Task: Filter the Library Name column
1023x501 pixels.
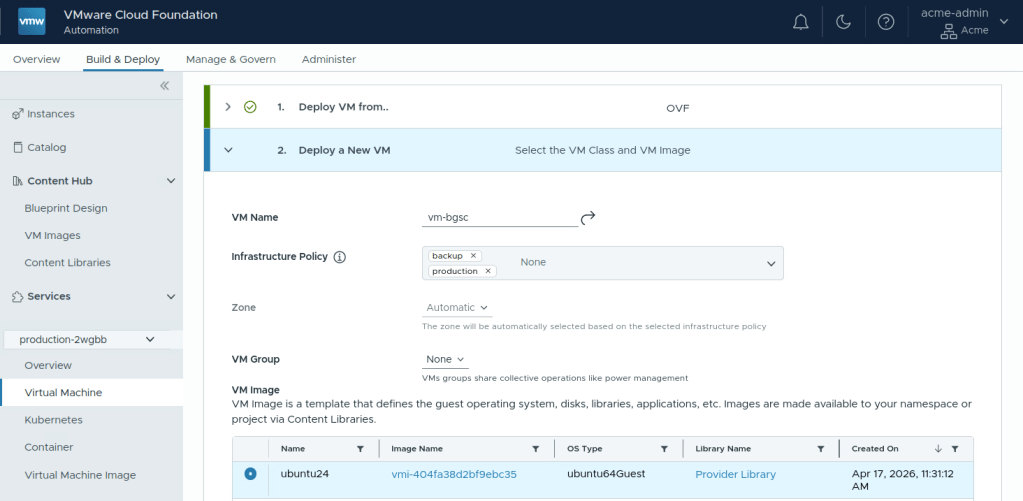Action: (x=821, y=449)
